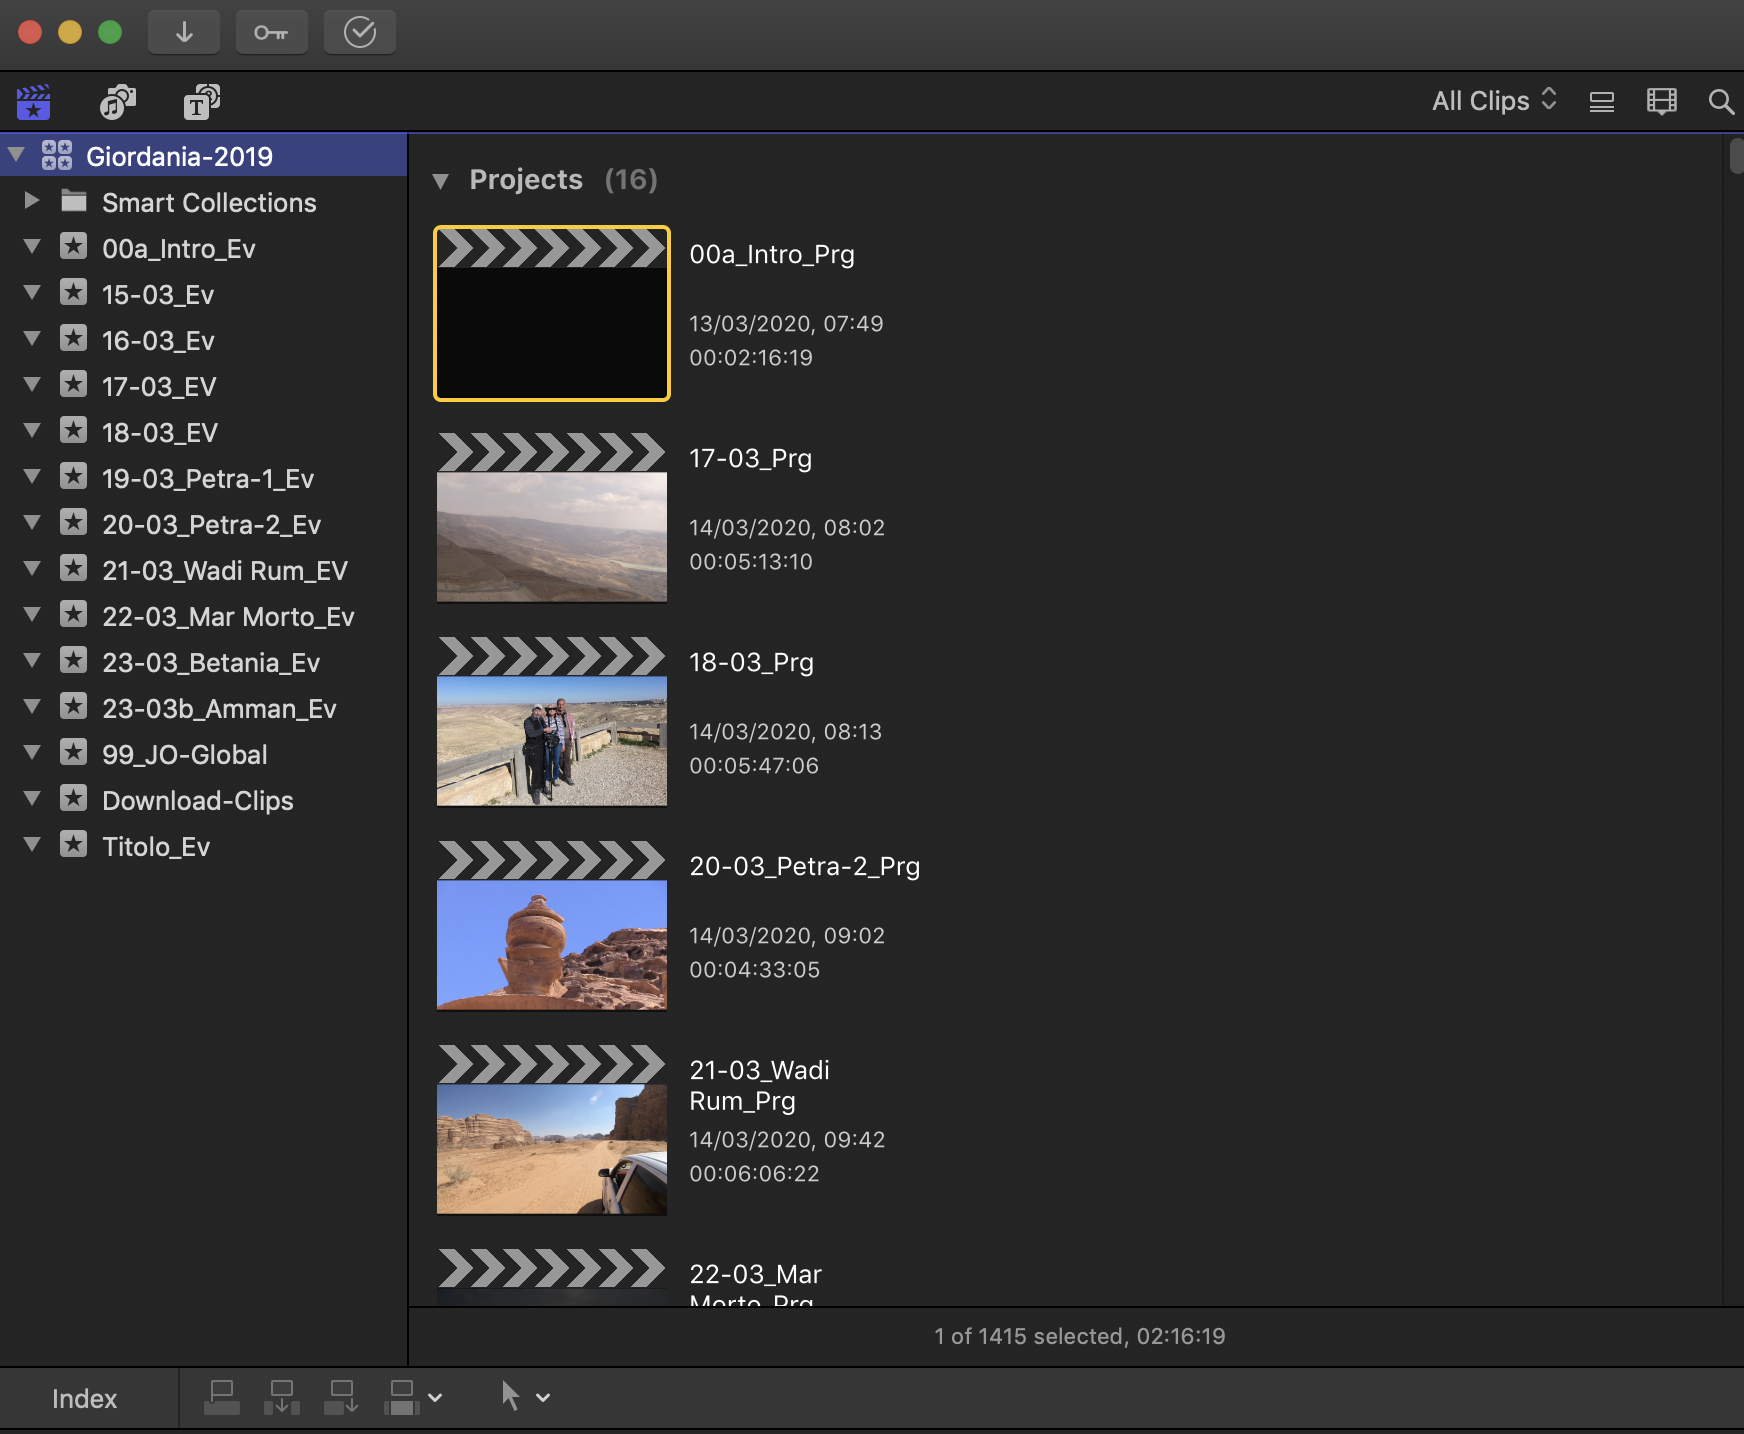Select the 20-03_Petra-2_Prg project thumbnail

click(x=552, y=925)
